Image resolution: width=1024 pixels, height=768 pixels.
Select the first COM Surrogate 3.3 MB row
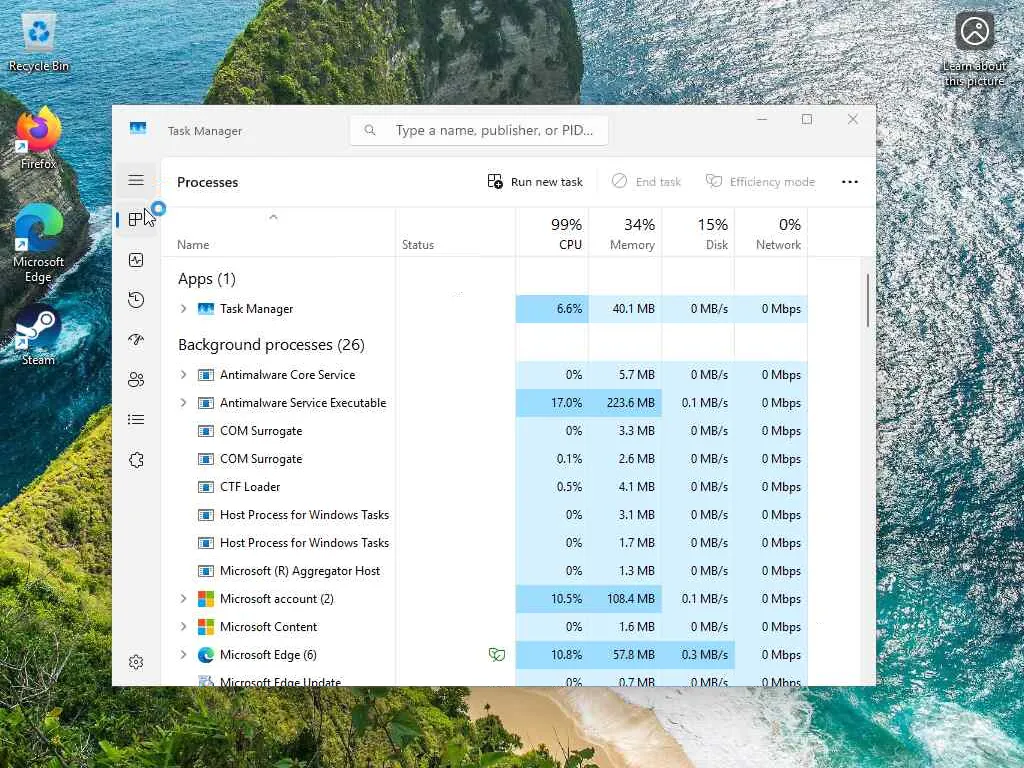point(485,431)
